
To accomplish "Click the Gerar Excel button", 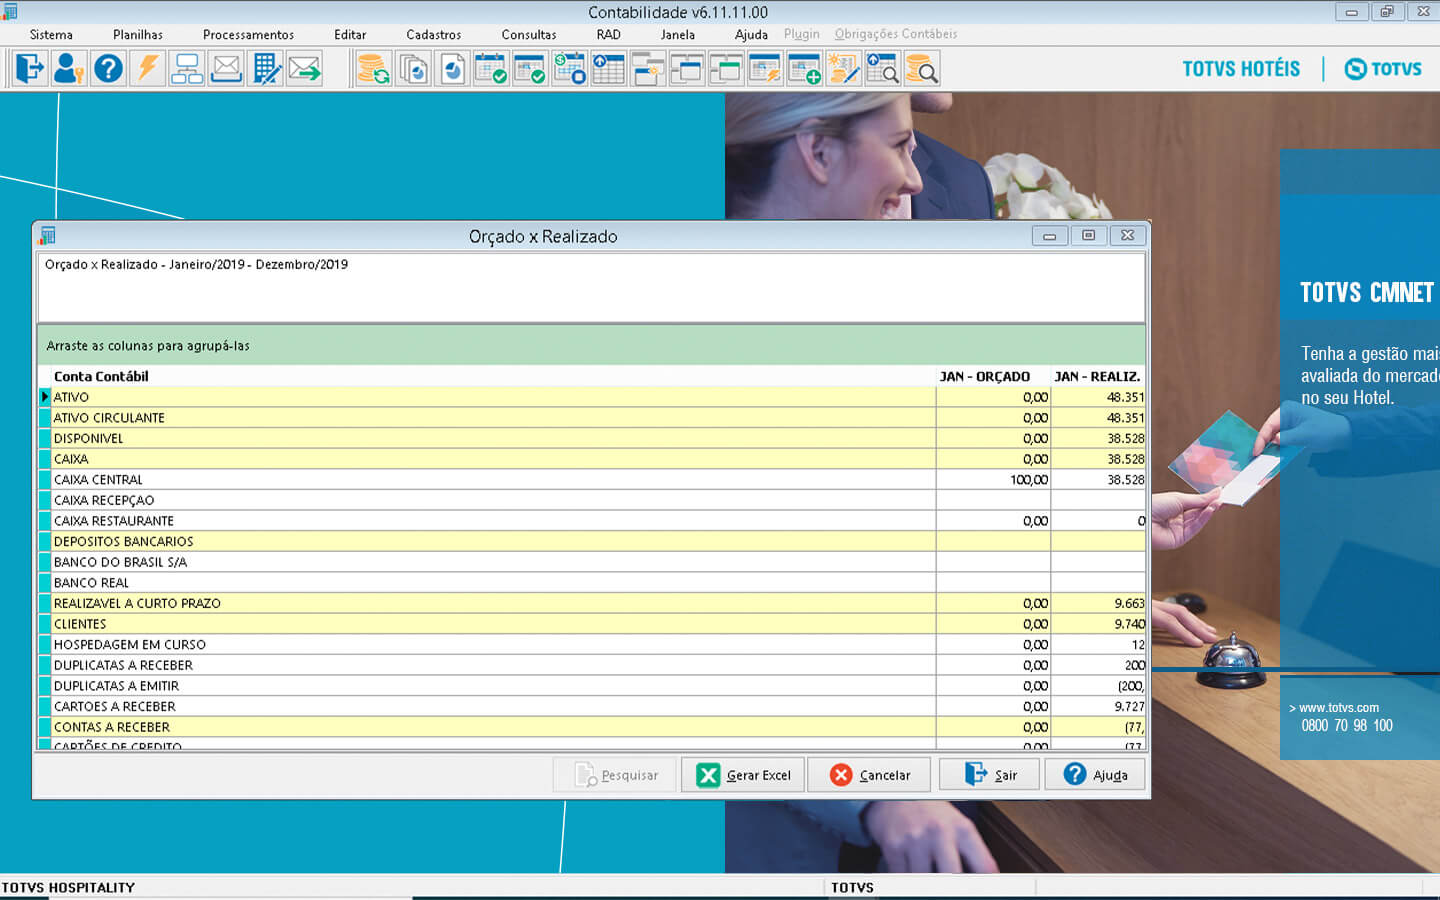I will (743, 775).
